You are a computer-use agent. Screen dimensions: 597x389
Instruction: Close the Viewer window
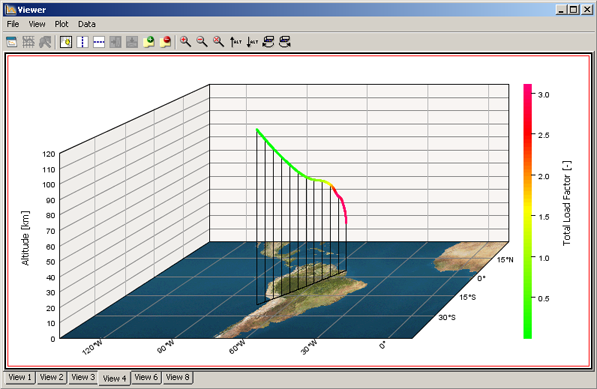point(587,10)
